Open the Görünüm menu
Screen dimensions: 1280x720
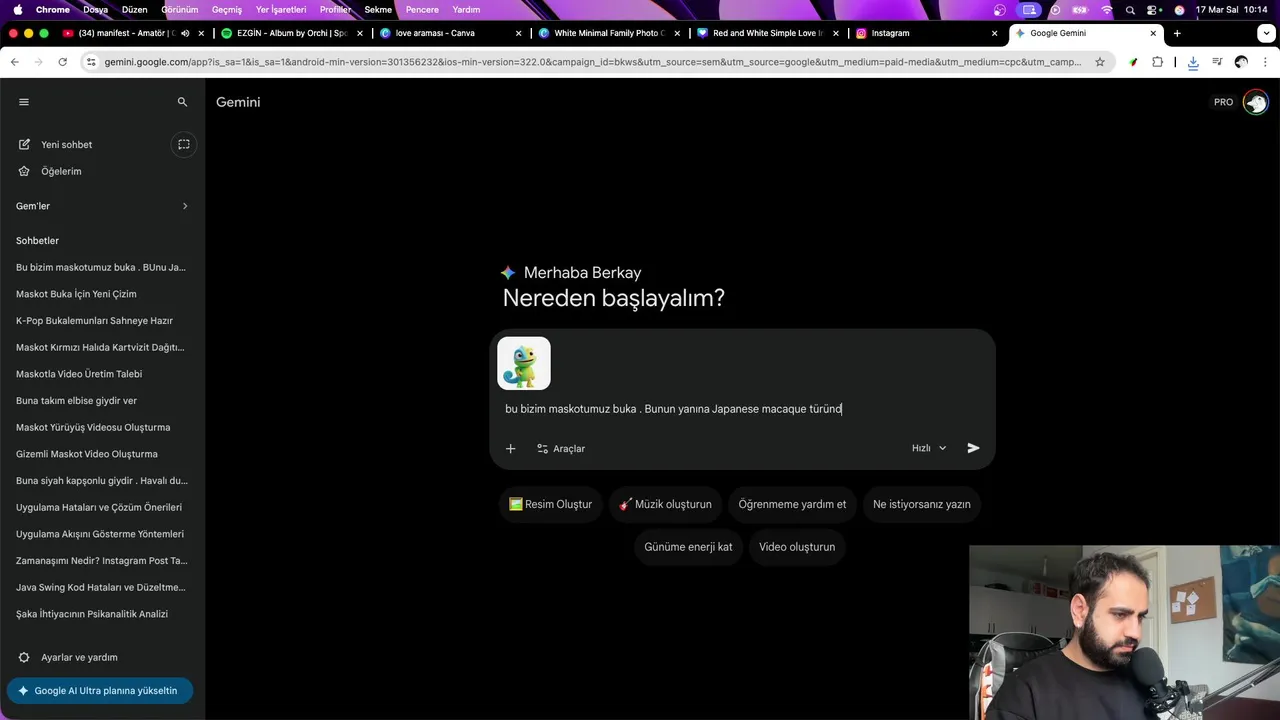[x=180, y=10]
